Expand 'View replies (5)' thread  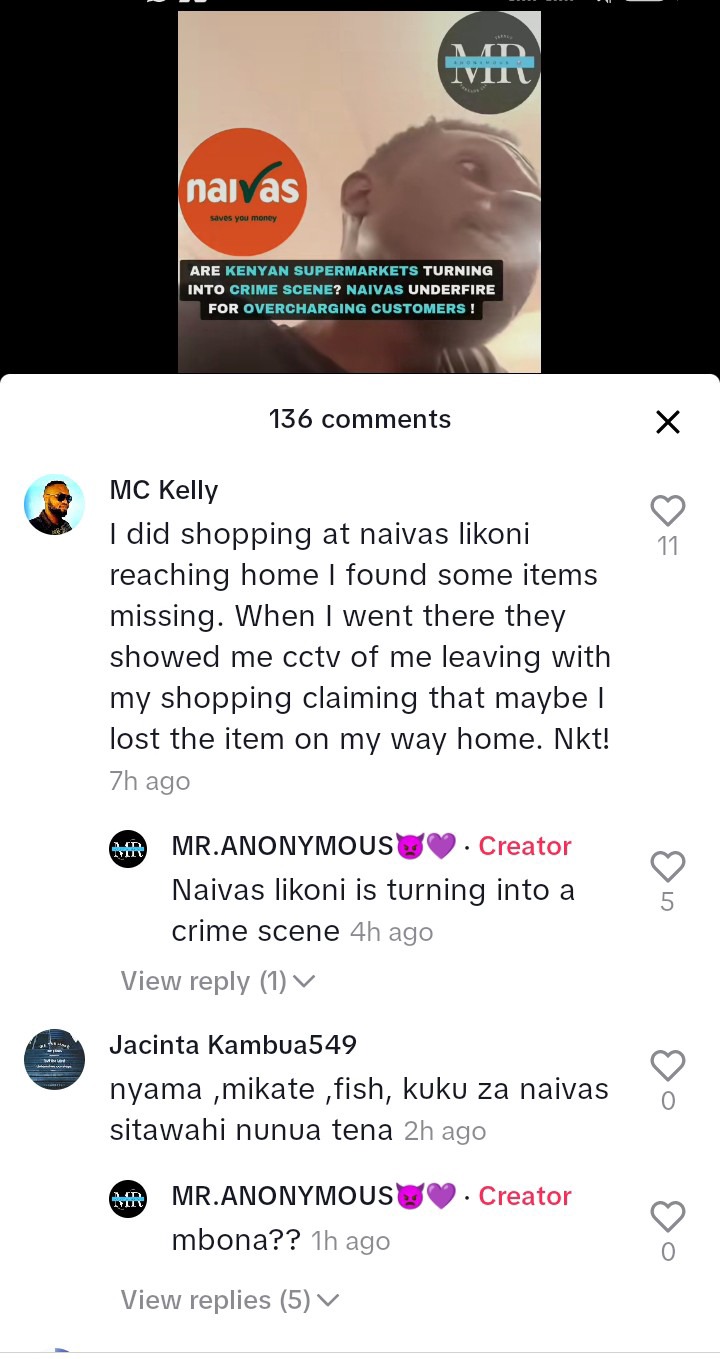230,1300
